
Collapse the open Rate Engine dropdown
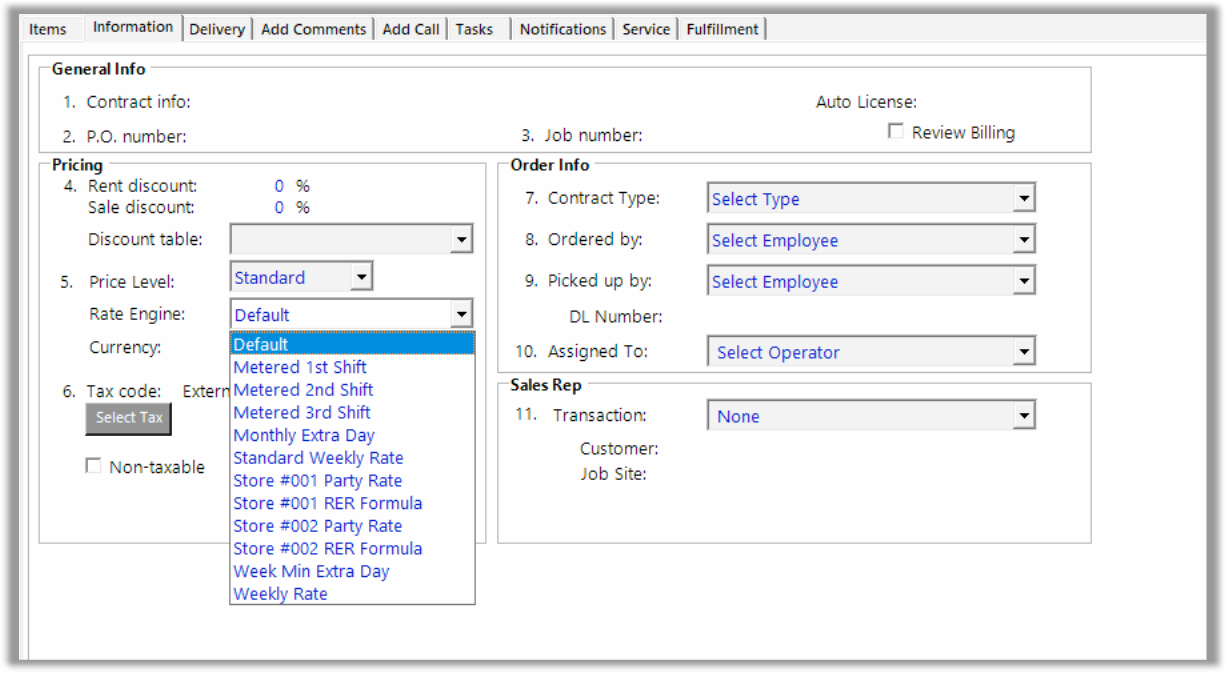click(x=461, y=313)
